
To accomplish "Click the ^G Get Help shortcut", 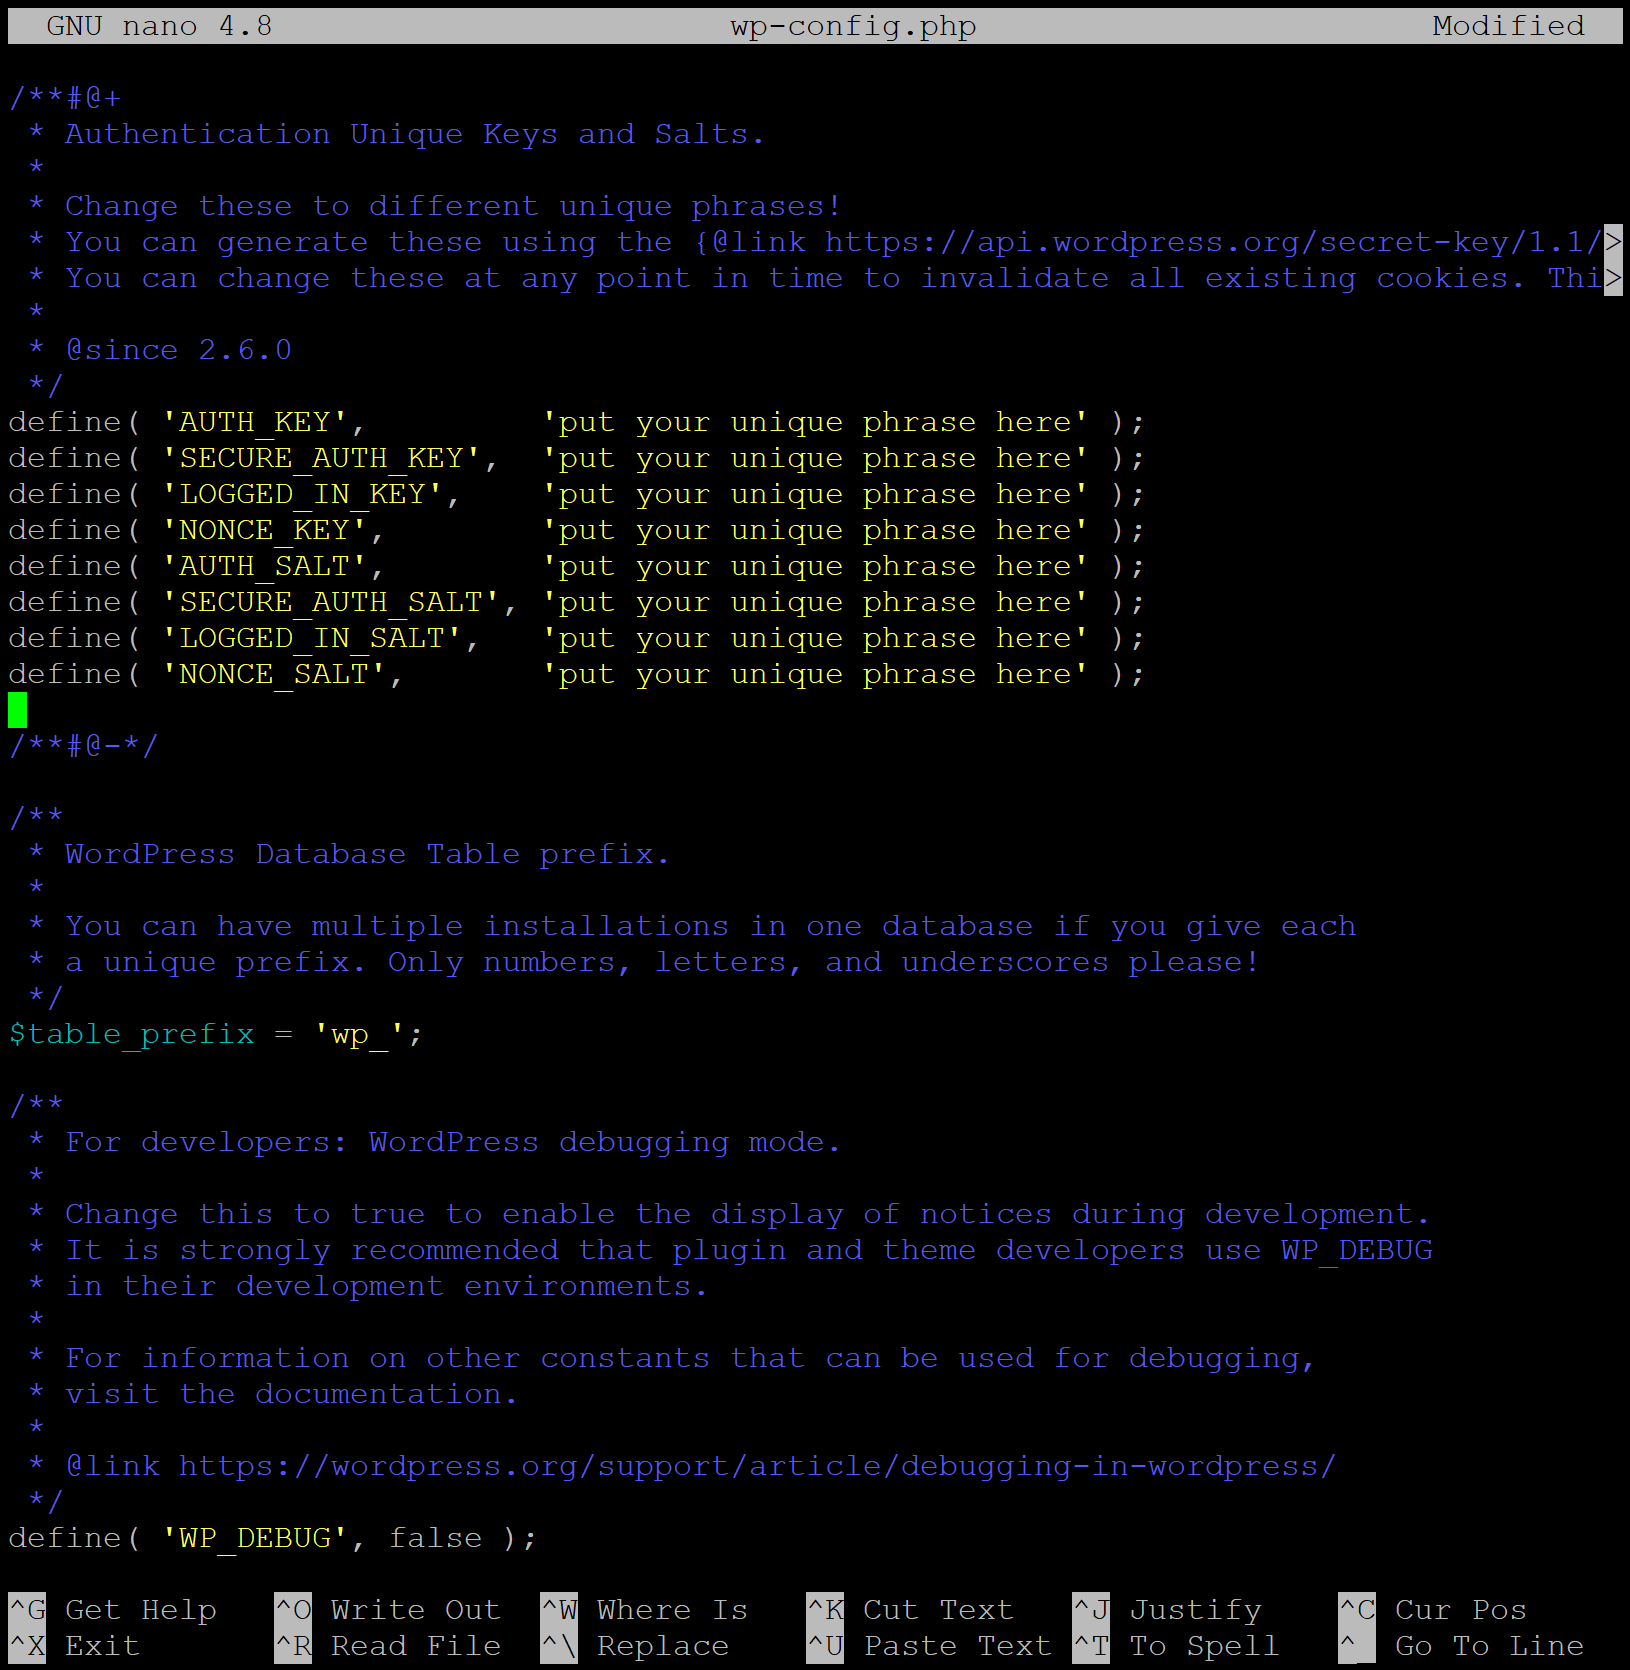I will [x=112, y=1610].
